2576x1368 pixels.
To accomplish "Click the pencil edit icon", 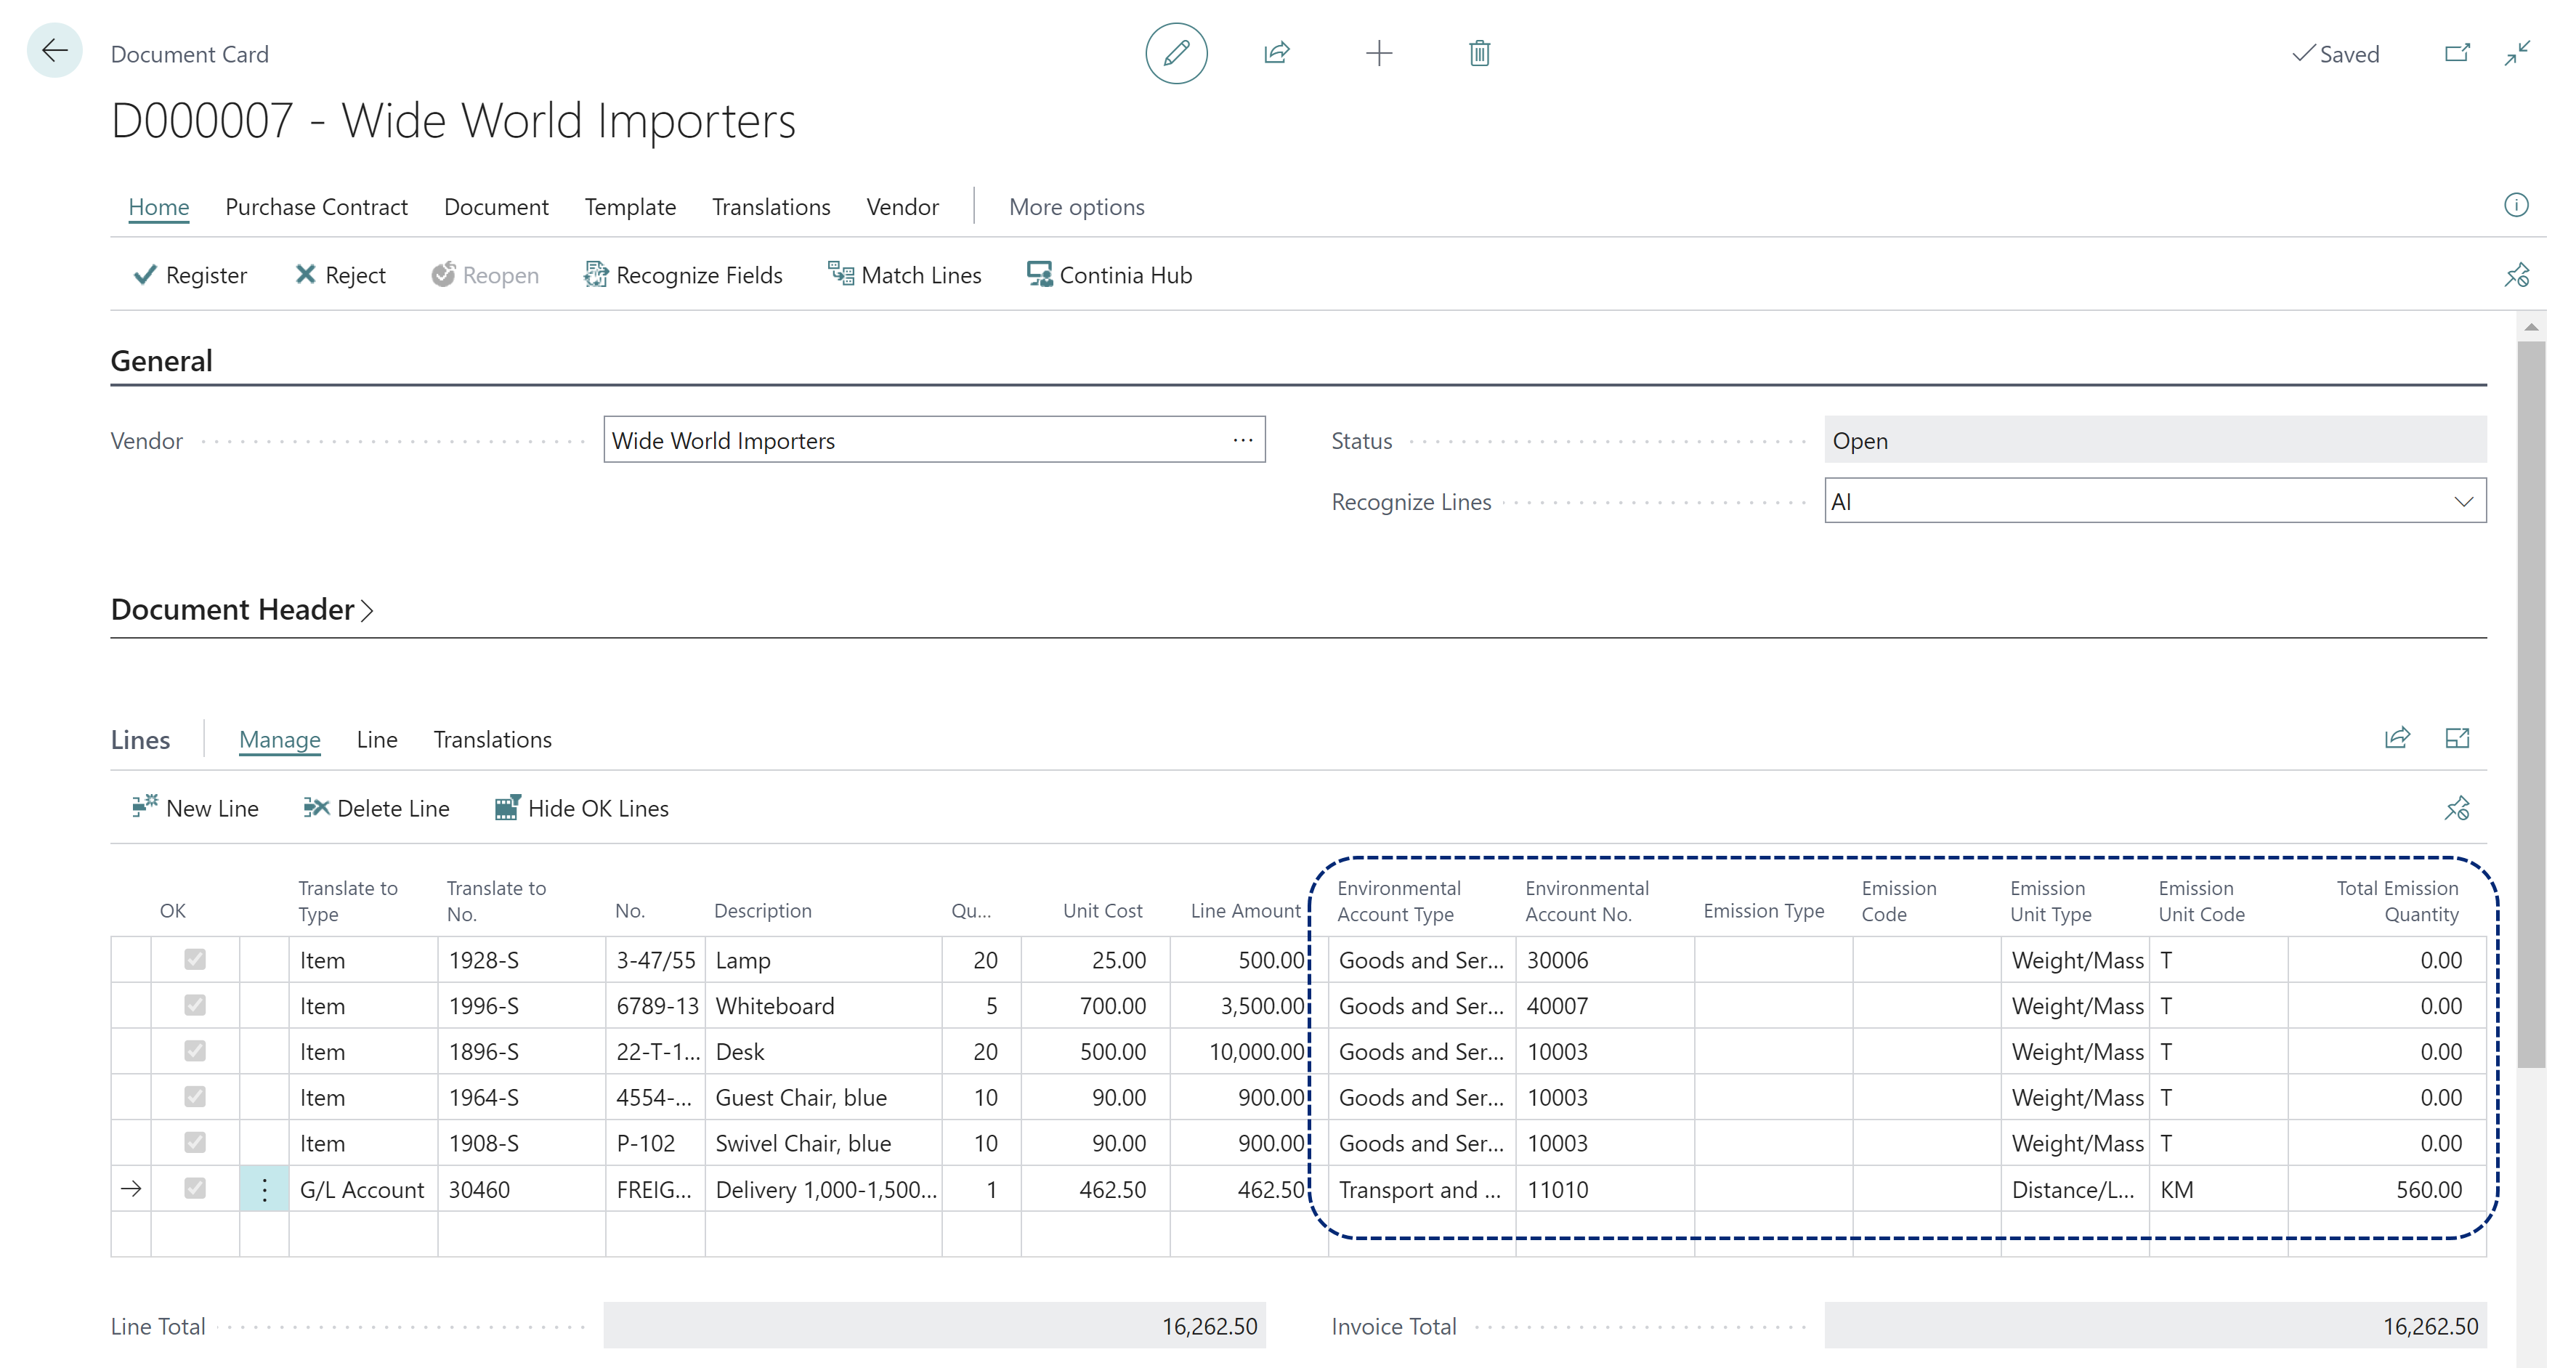I will [1176, 53].
